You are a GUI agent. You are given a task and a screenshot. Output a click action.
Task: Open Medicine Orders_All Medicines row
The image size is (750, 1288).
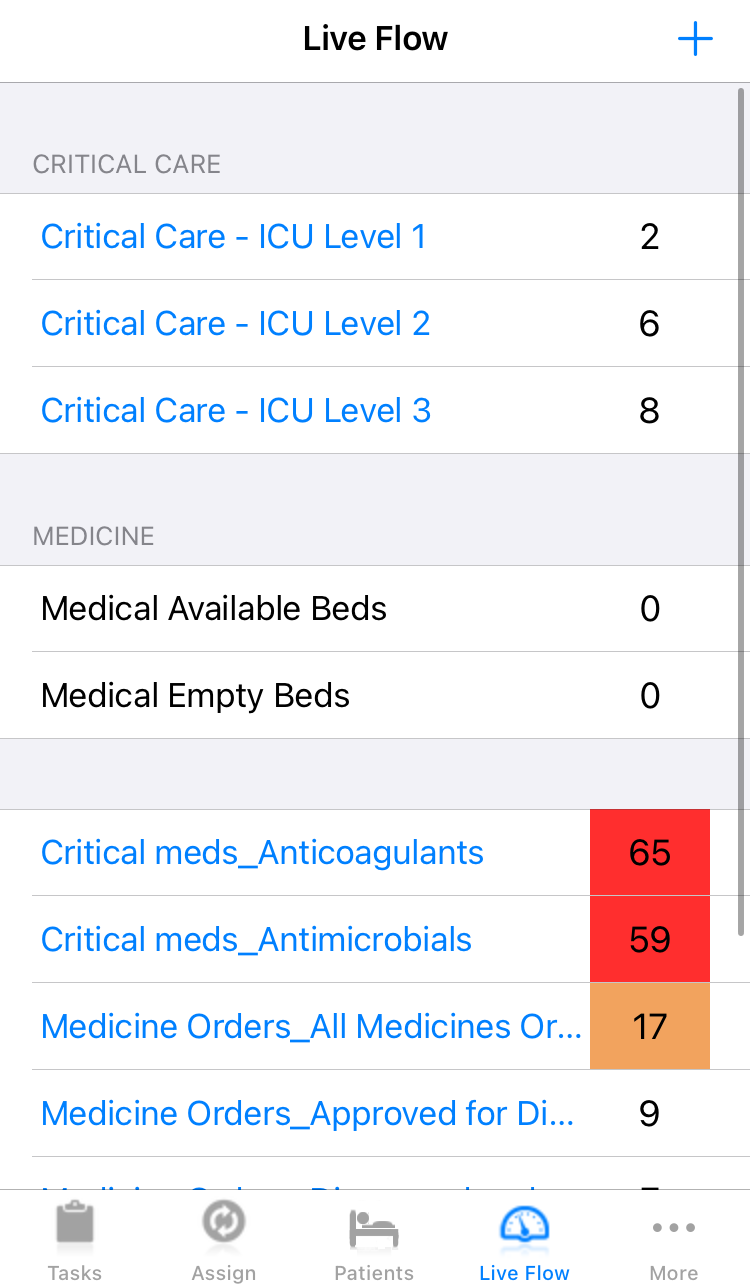(x=311, y=1027)
